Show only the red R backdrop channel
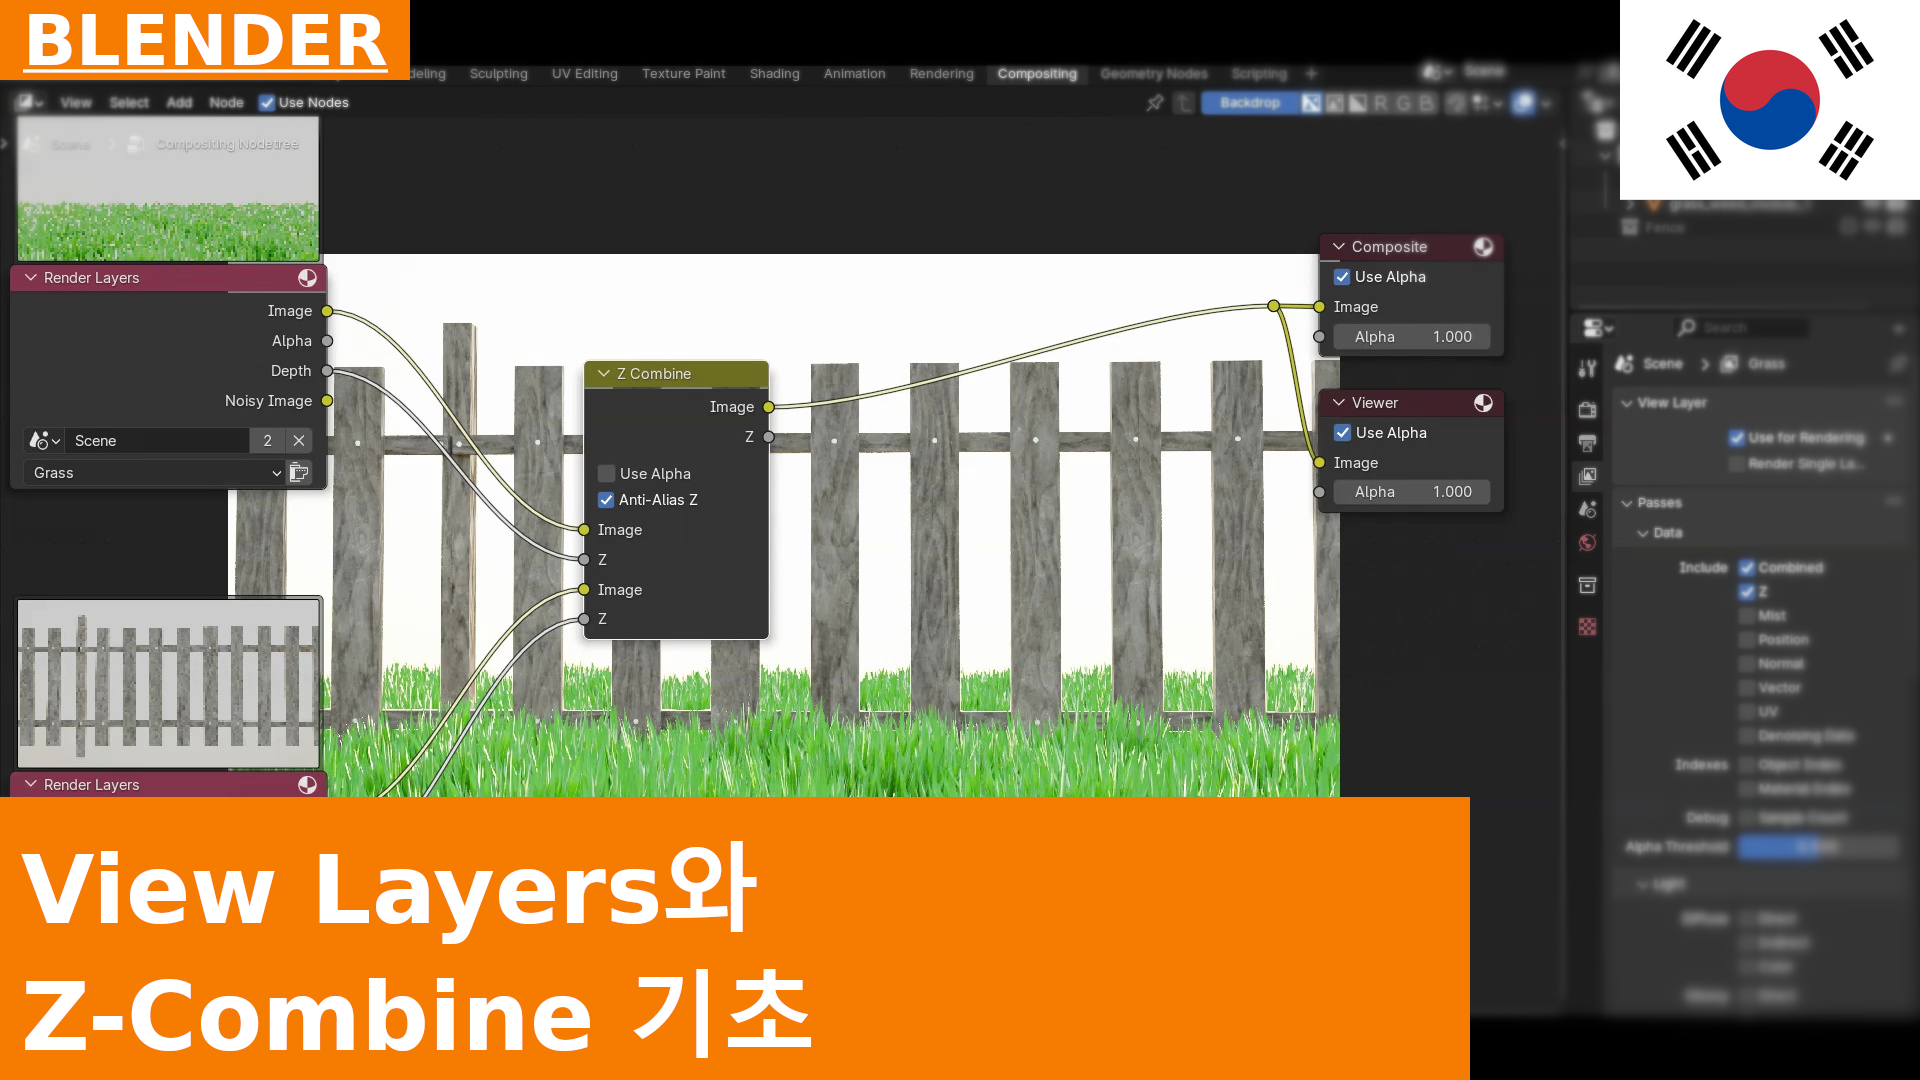1920x1080 pixels. (x=1381, y=103)
